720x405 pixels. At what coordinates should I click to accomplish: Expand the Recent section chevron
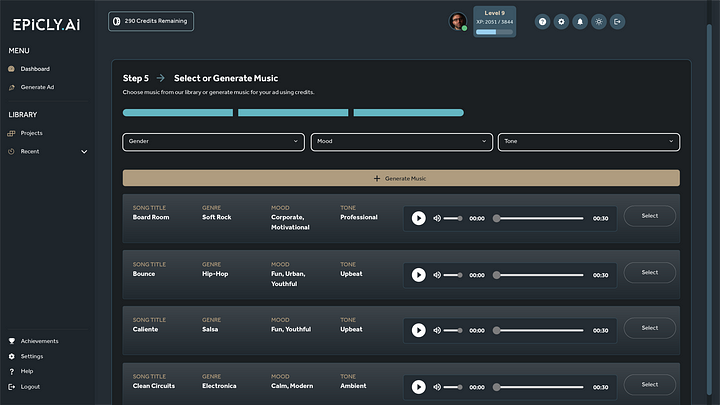(x=84, y=152)
